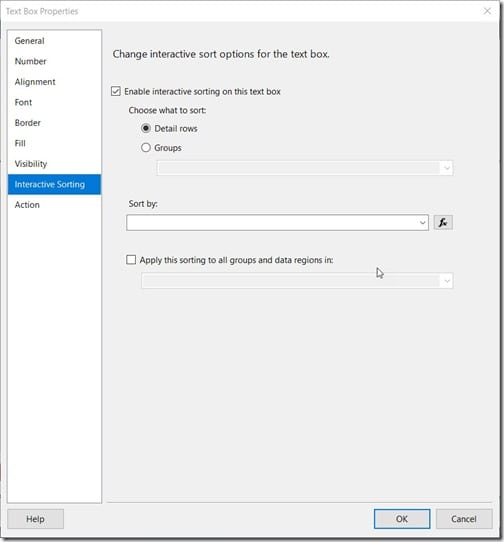Image resolution: width=504 pixels, height=542 pixels.
Task: Expand the Groups list dropdown
Action: click(x=447, y=168)
